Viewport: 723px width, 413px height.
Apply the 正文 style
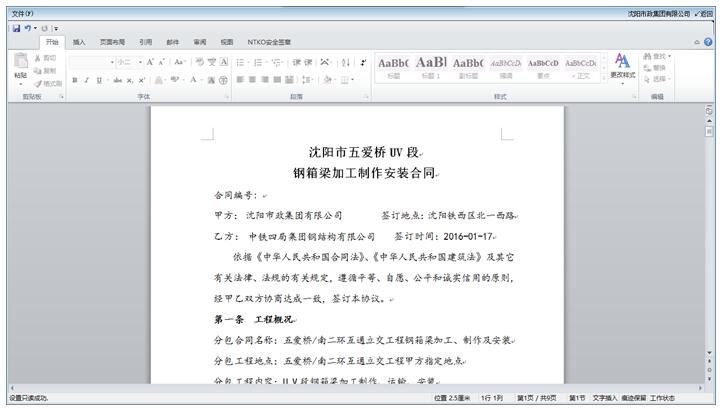pos(581,67)
